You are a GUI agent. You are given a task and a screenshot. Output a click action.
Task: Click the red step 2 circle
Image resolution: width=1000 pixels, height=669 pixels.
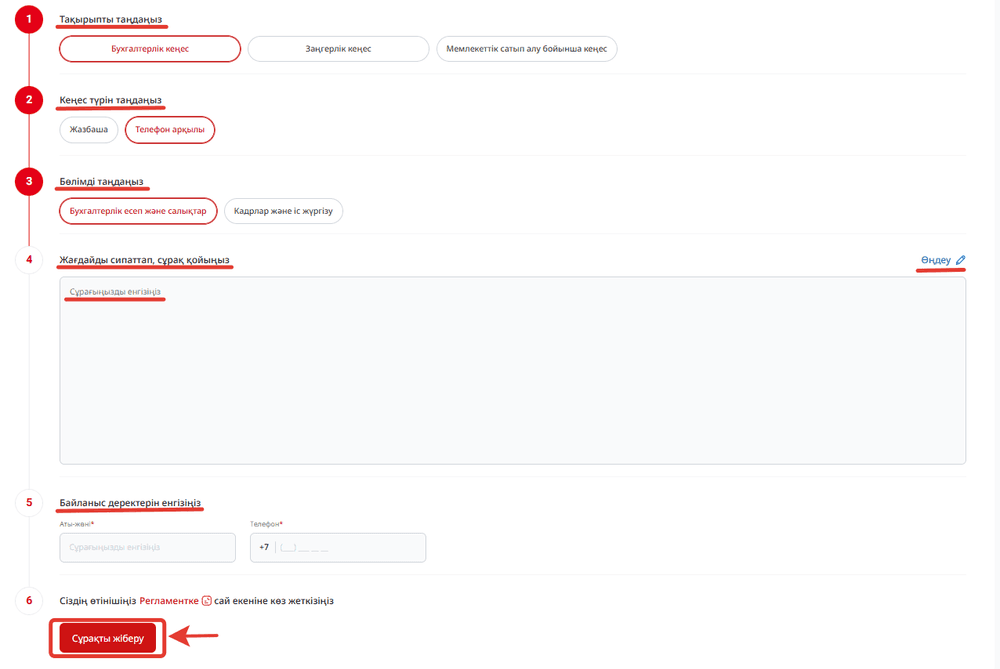(29, 99)
